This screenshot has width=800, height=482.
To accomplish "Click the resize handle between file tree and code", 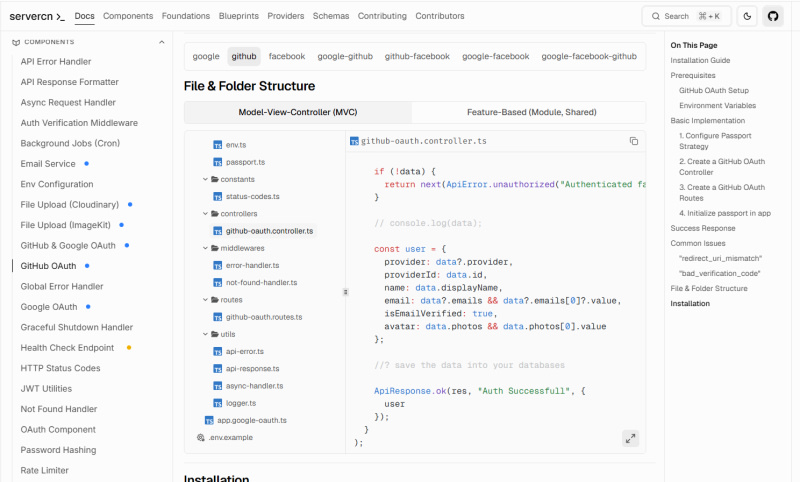I will tap(345, 292).
